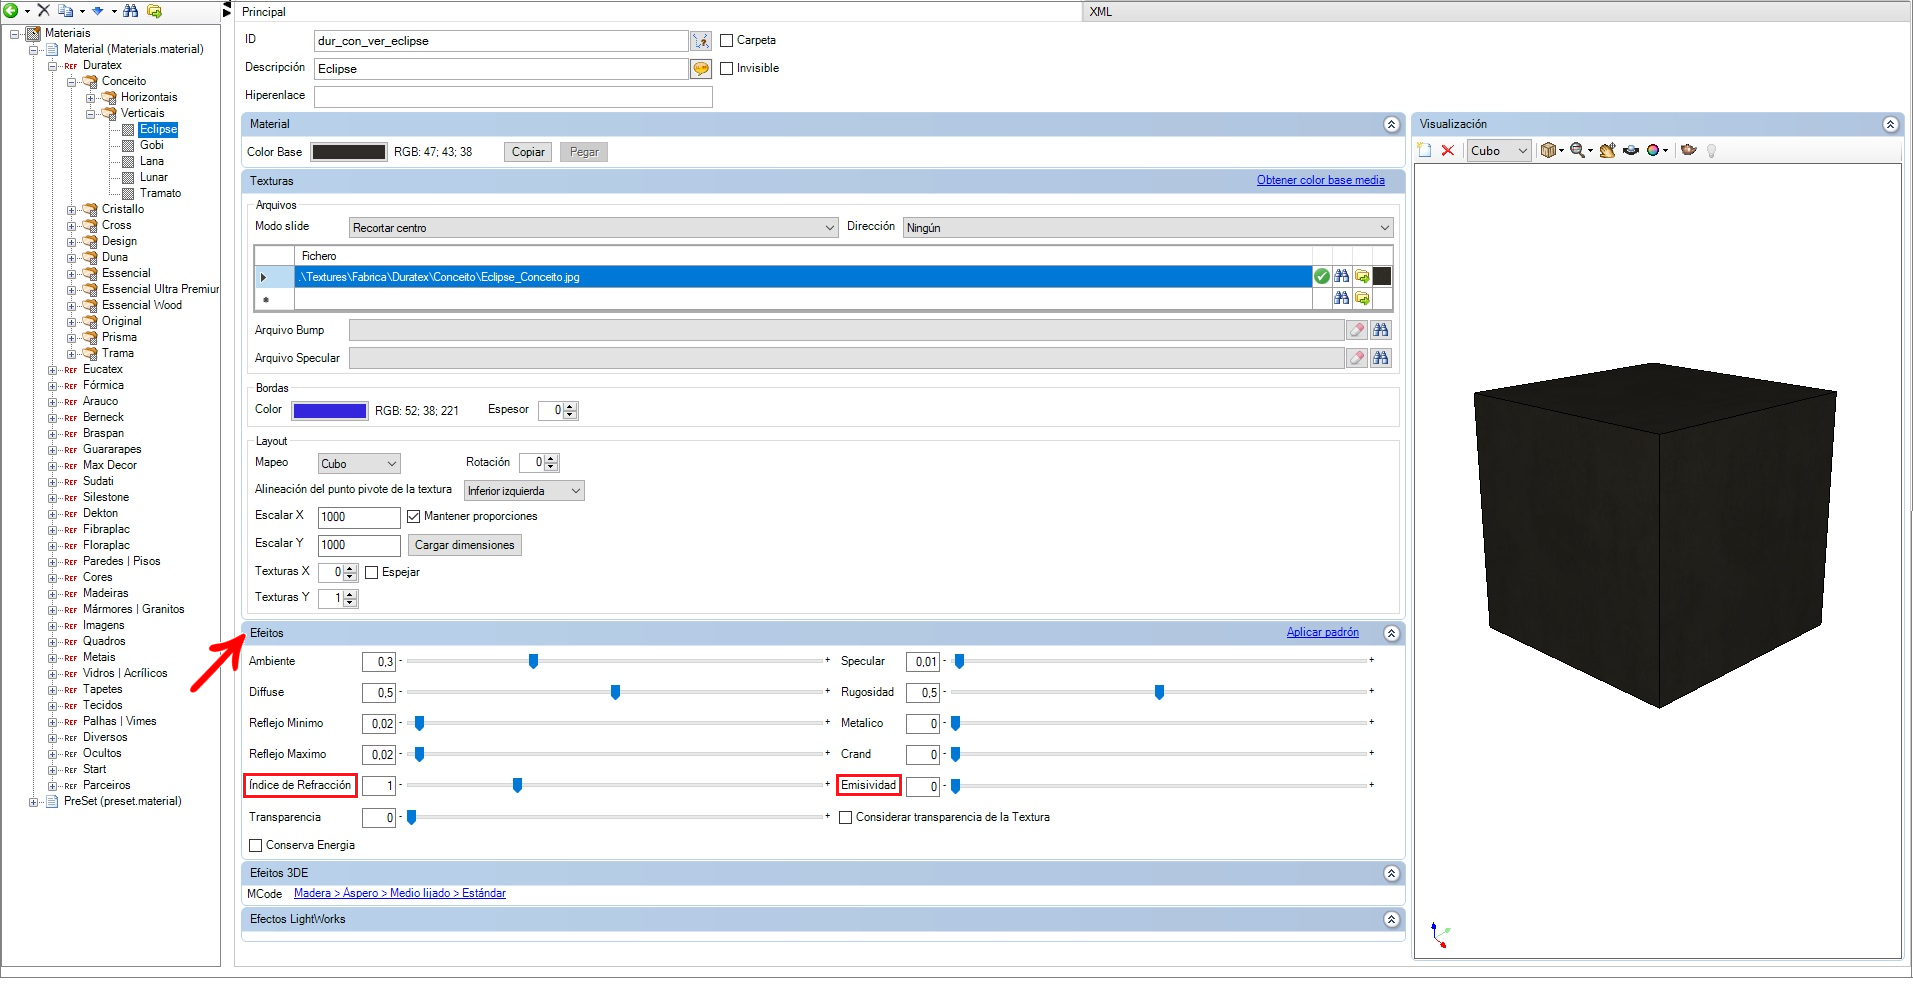Open the Modo slide dropdown
Viewport: 1913px width, 986px height.
(594, 228)
